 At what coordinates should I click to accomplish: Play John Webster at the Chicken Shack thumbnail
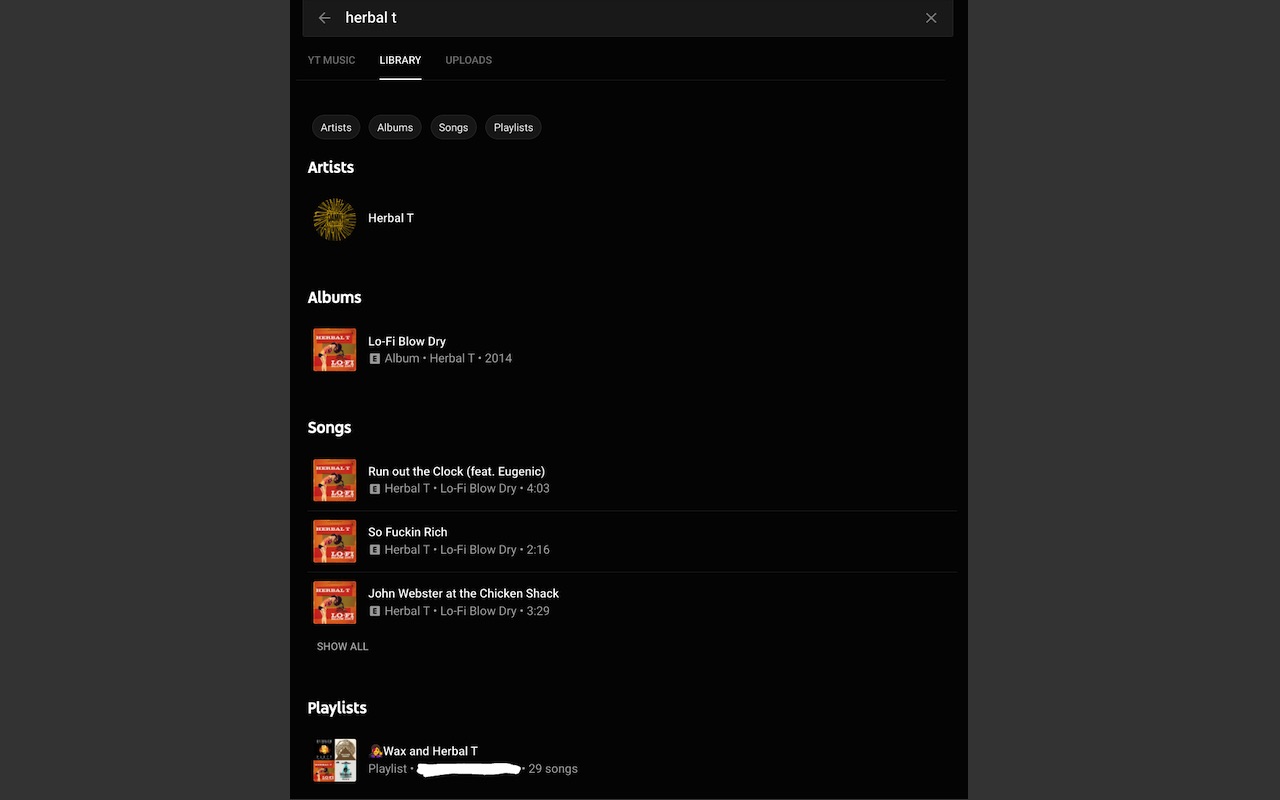click(334, 602)
